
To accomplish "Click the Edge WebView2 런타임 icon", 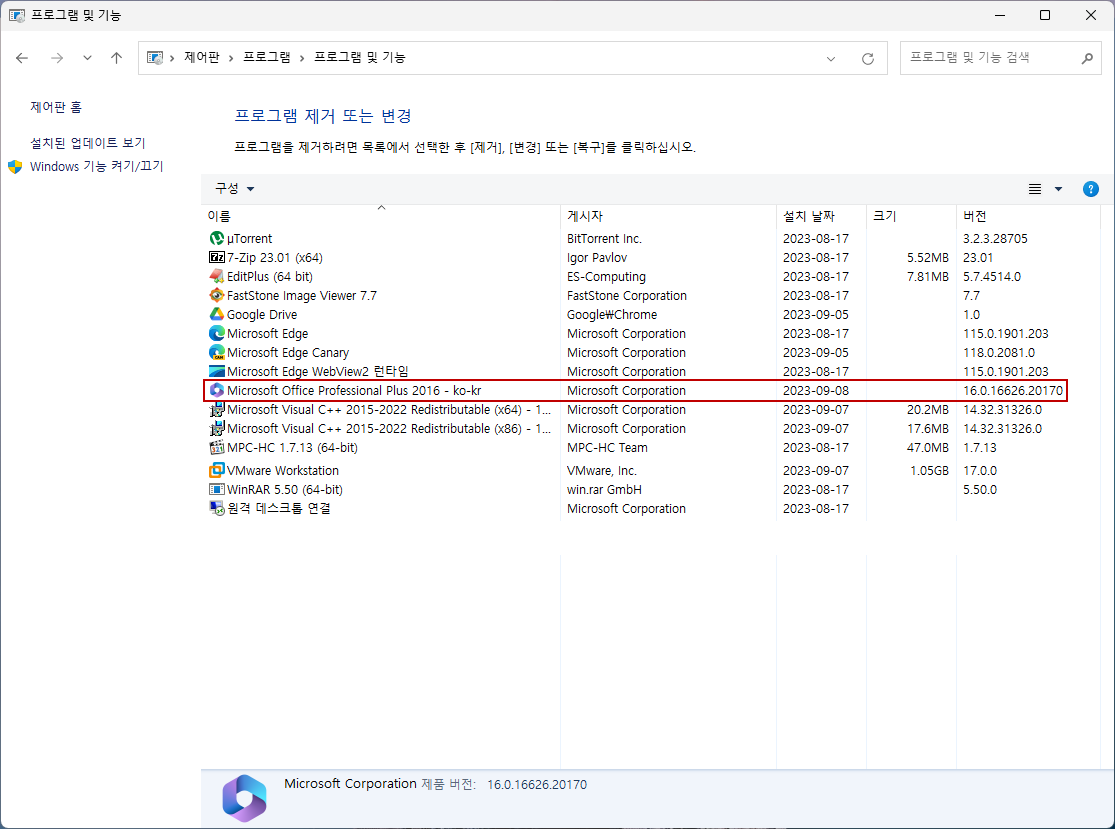I will point(217,371).
